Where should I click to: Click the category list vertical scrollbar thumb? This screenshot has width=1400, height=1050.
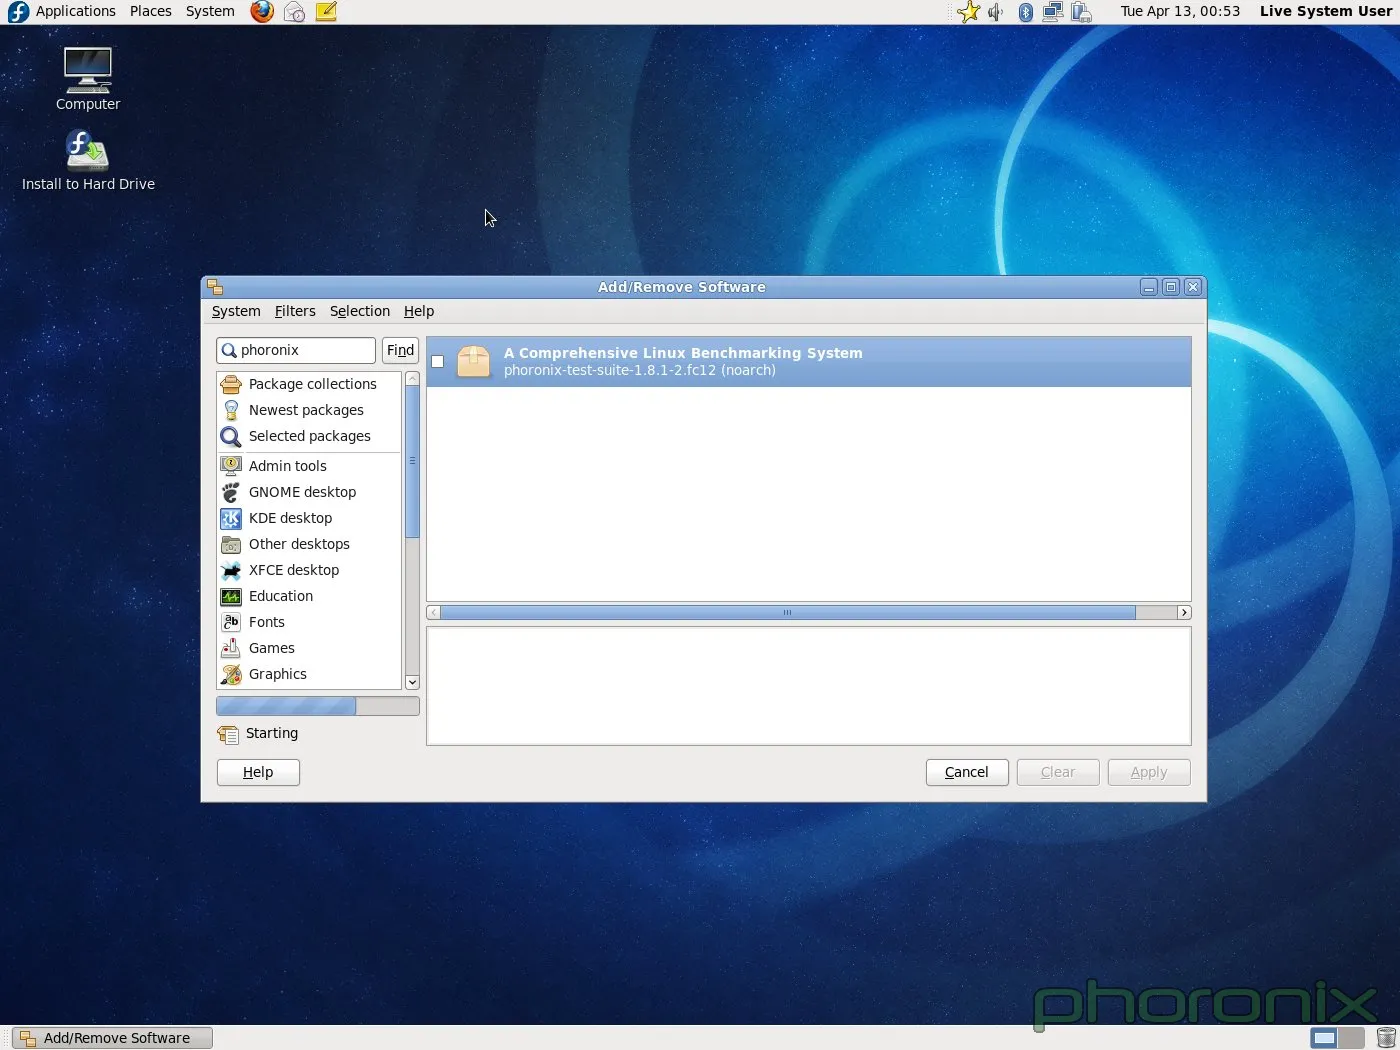pyautogui.click(x=412, y=462)
